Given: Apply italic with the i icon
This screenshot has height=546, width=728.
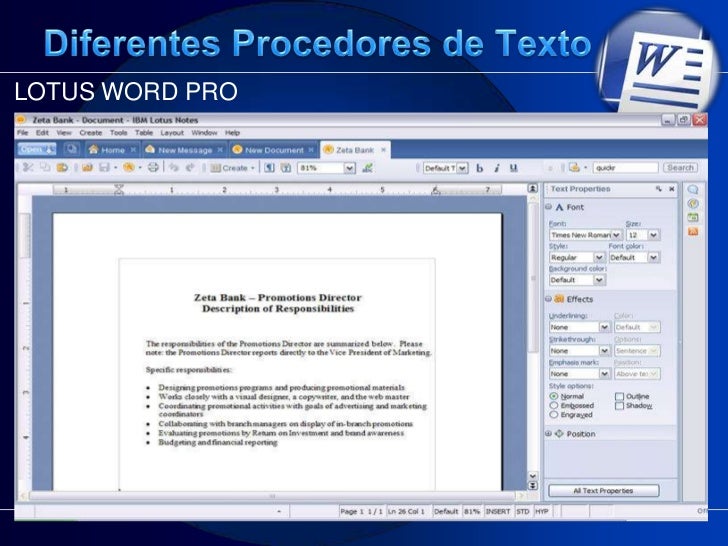Looking at the screenshot, I should pyautogui.click(x=497, y=168).
